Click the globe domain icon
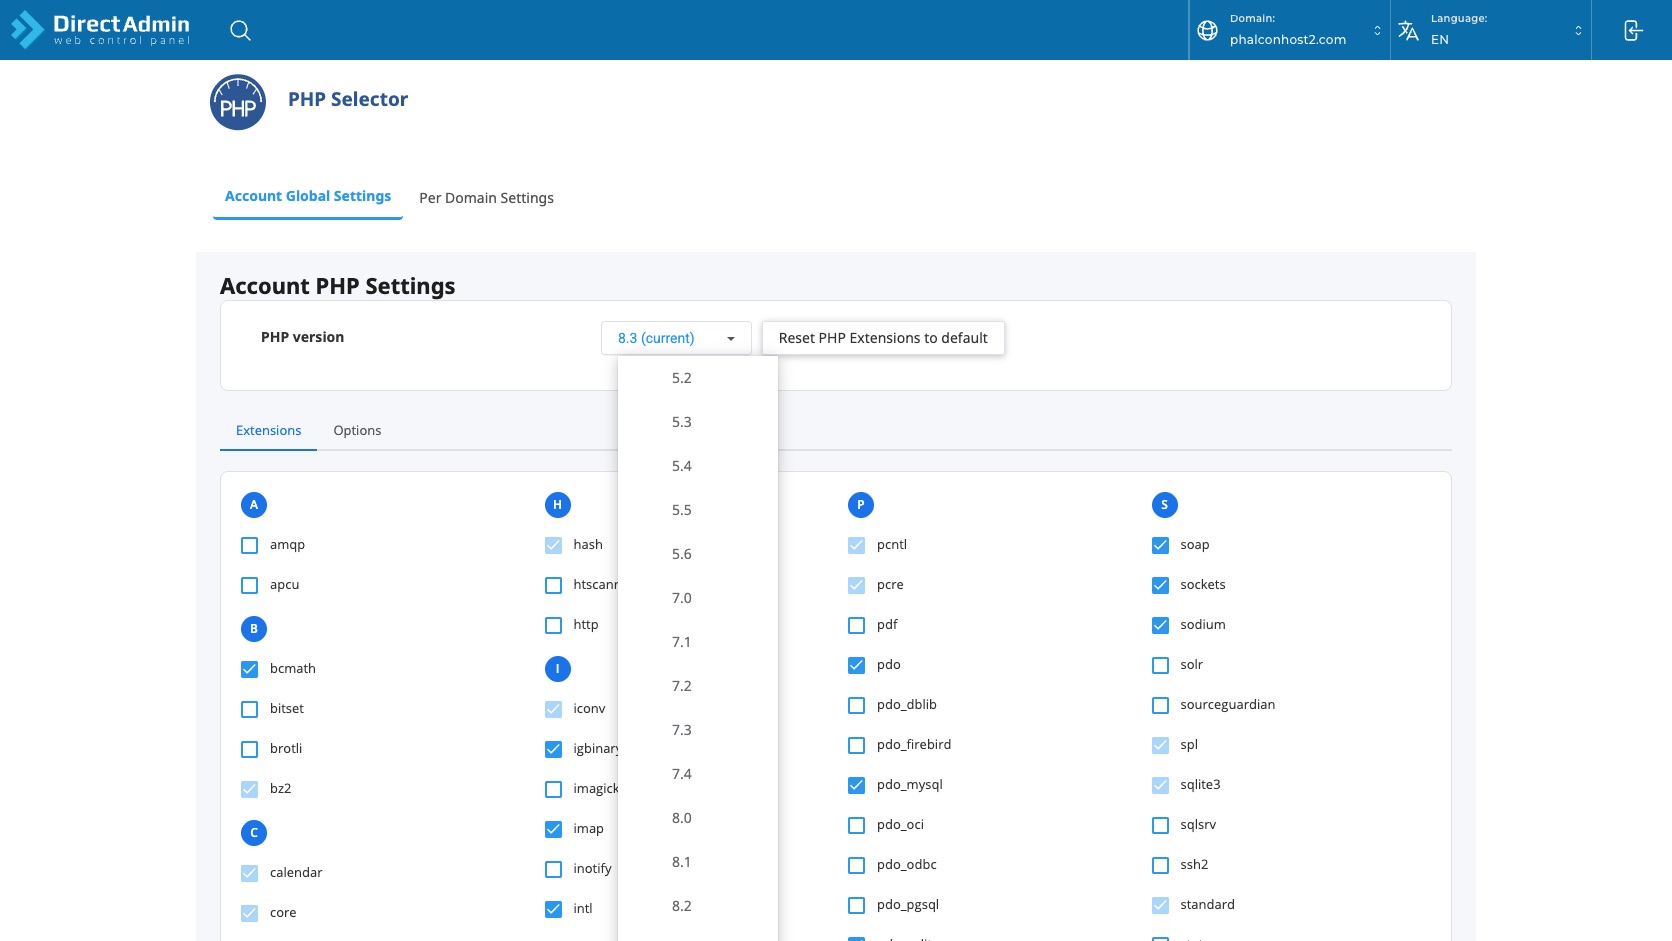 coord(1207,30)
